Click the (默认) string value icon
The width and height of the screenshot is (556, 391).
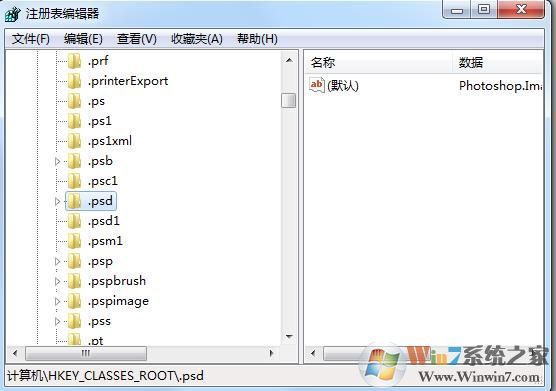(317, 85)
